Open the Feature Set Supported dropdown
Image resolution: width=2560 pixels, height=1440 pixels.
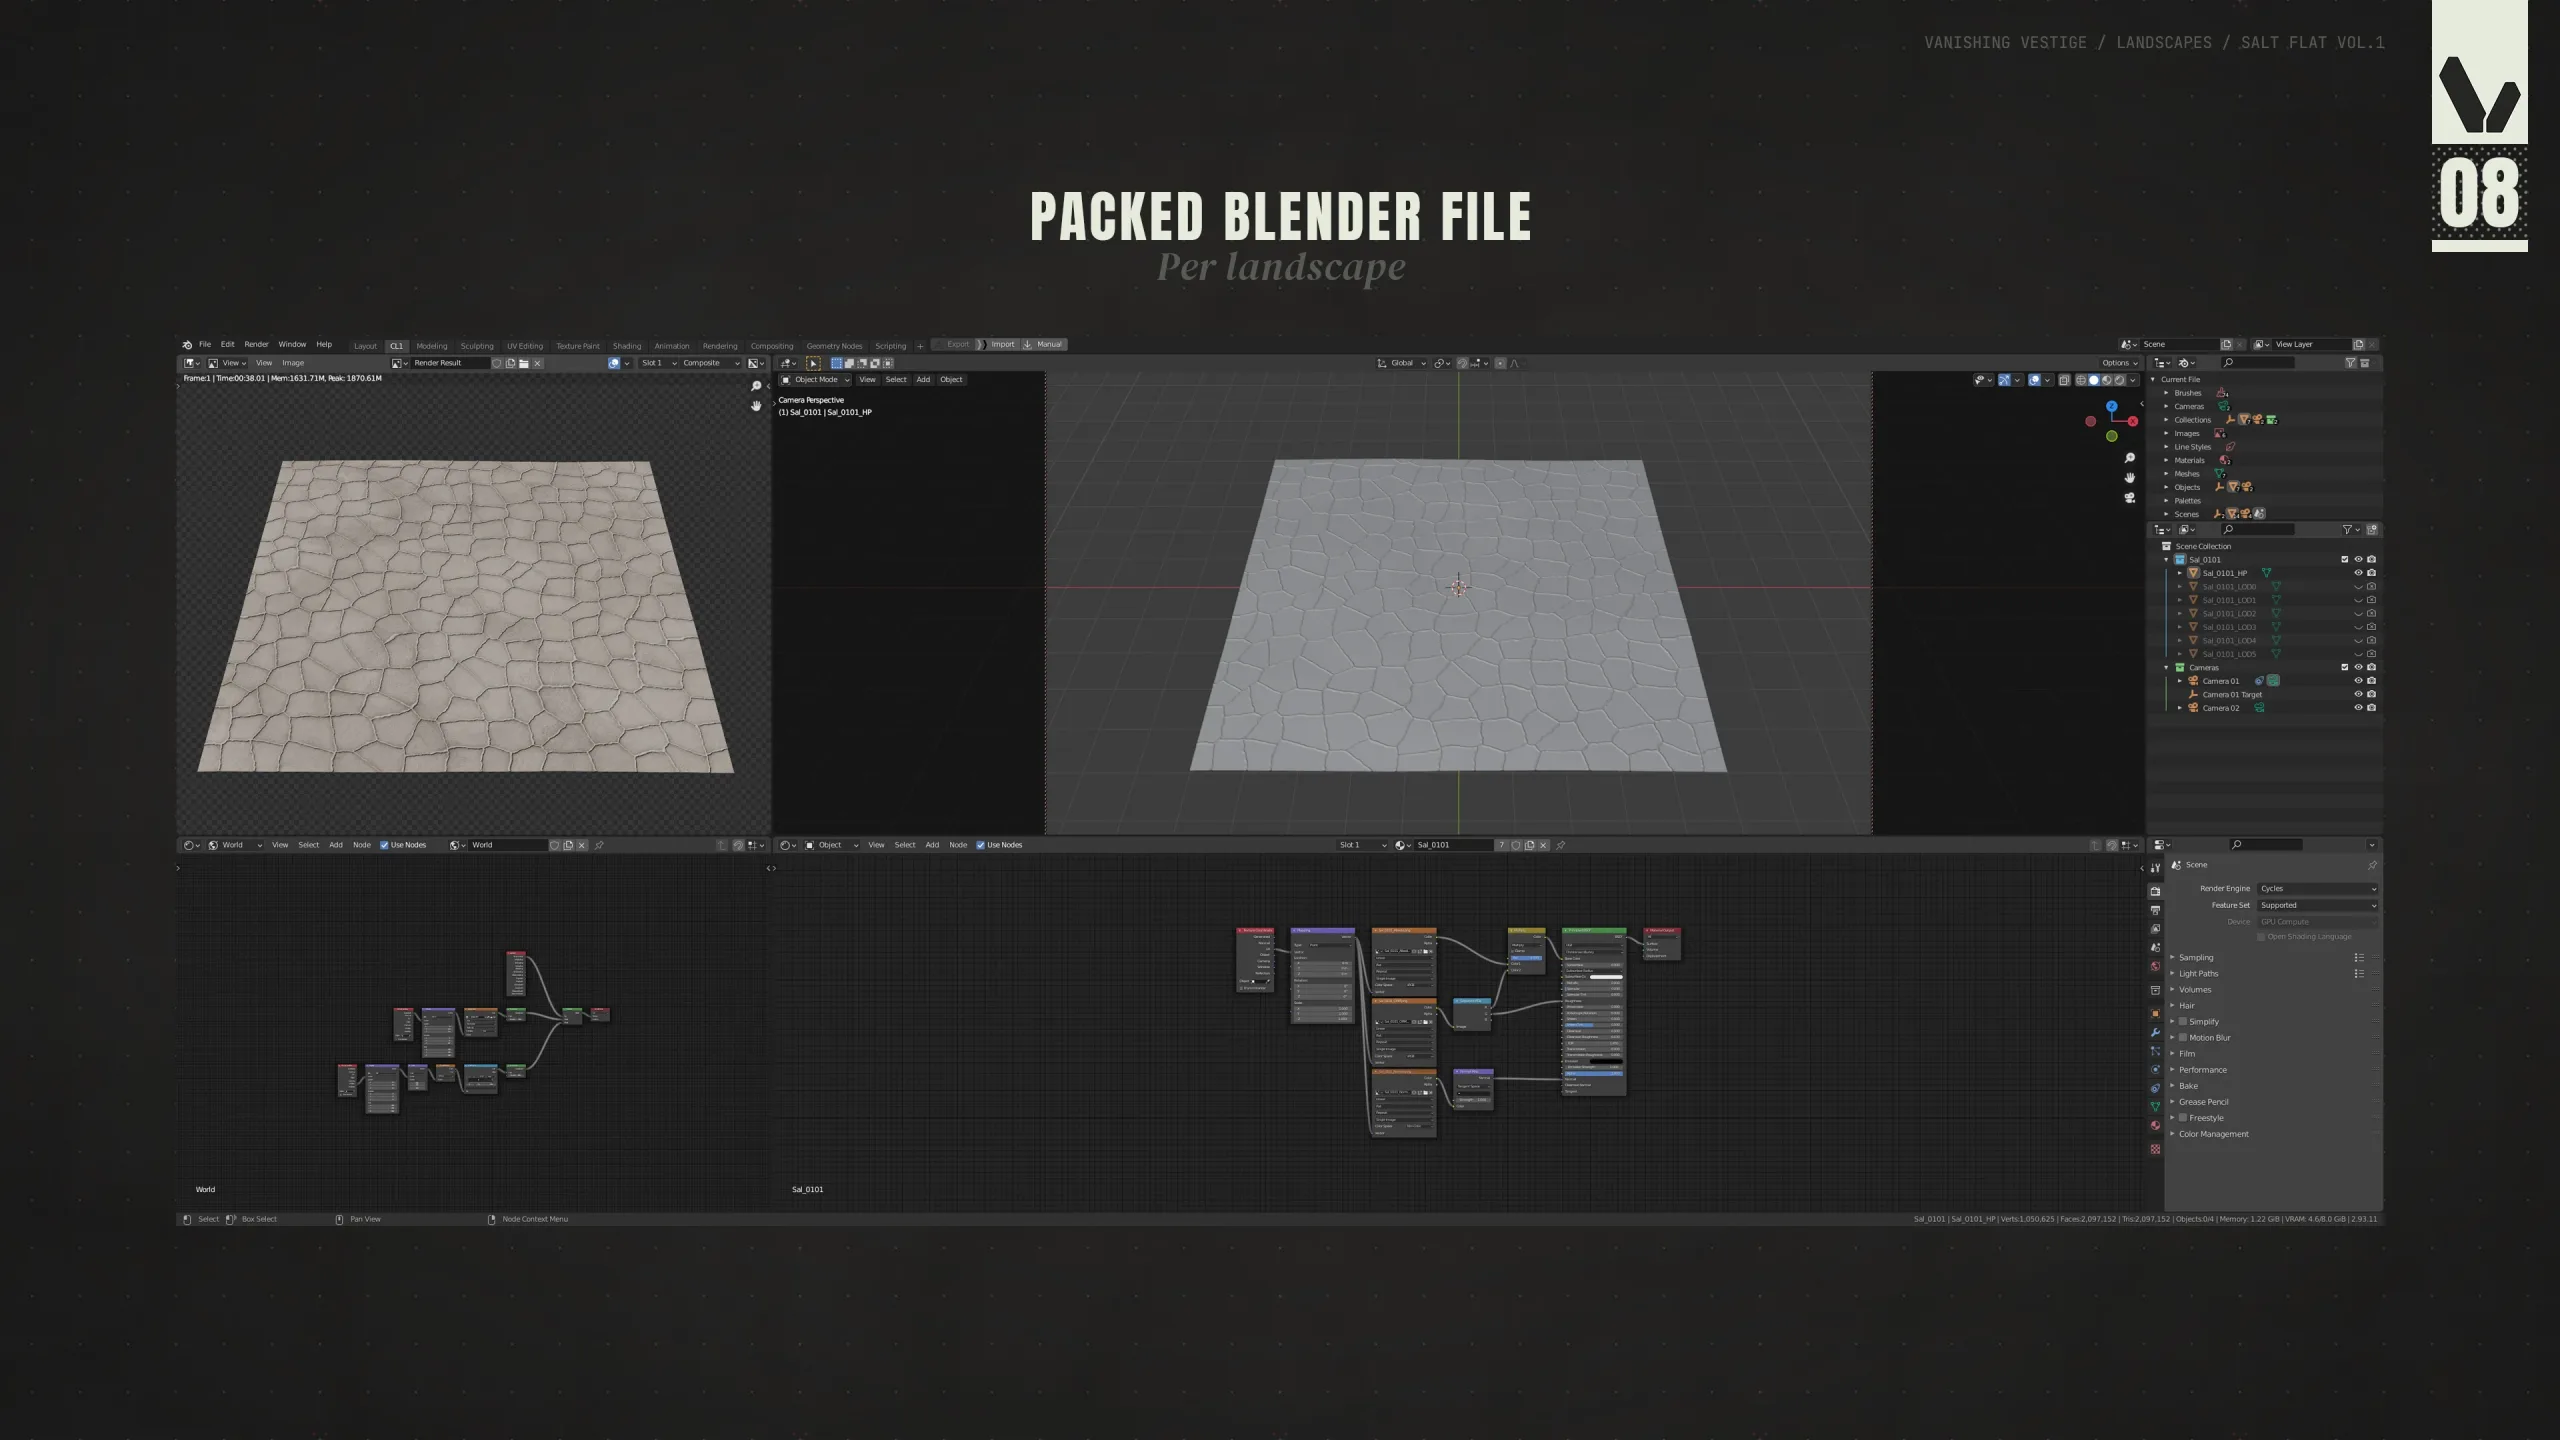(x=2318, y=906)
